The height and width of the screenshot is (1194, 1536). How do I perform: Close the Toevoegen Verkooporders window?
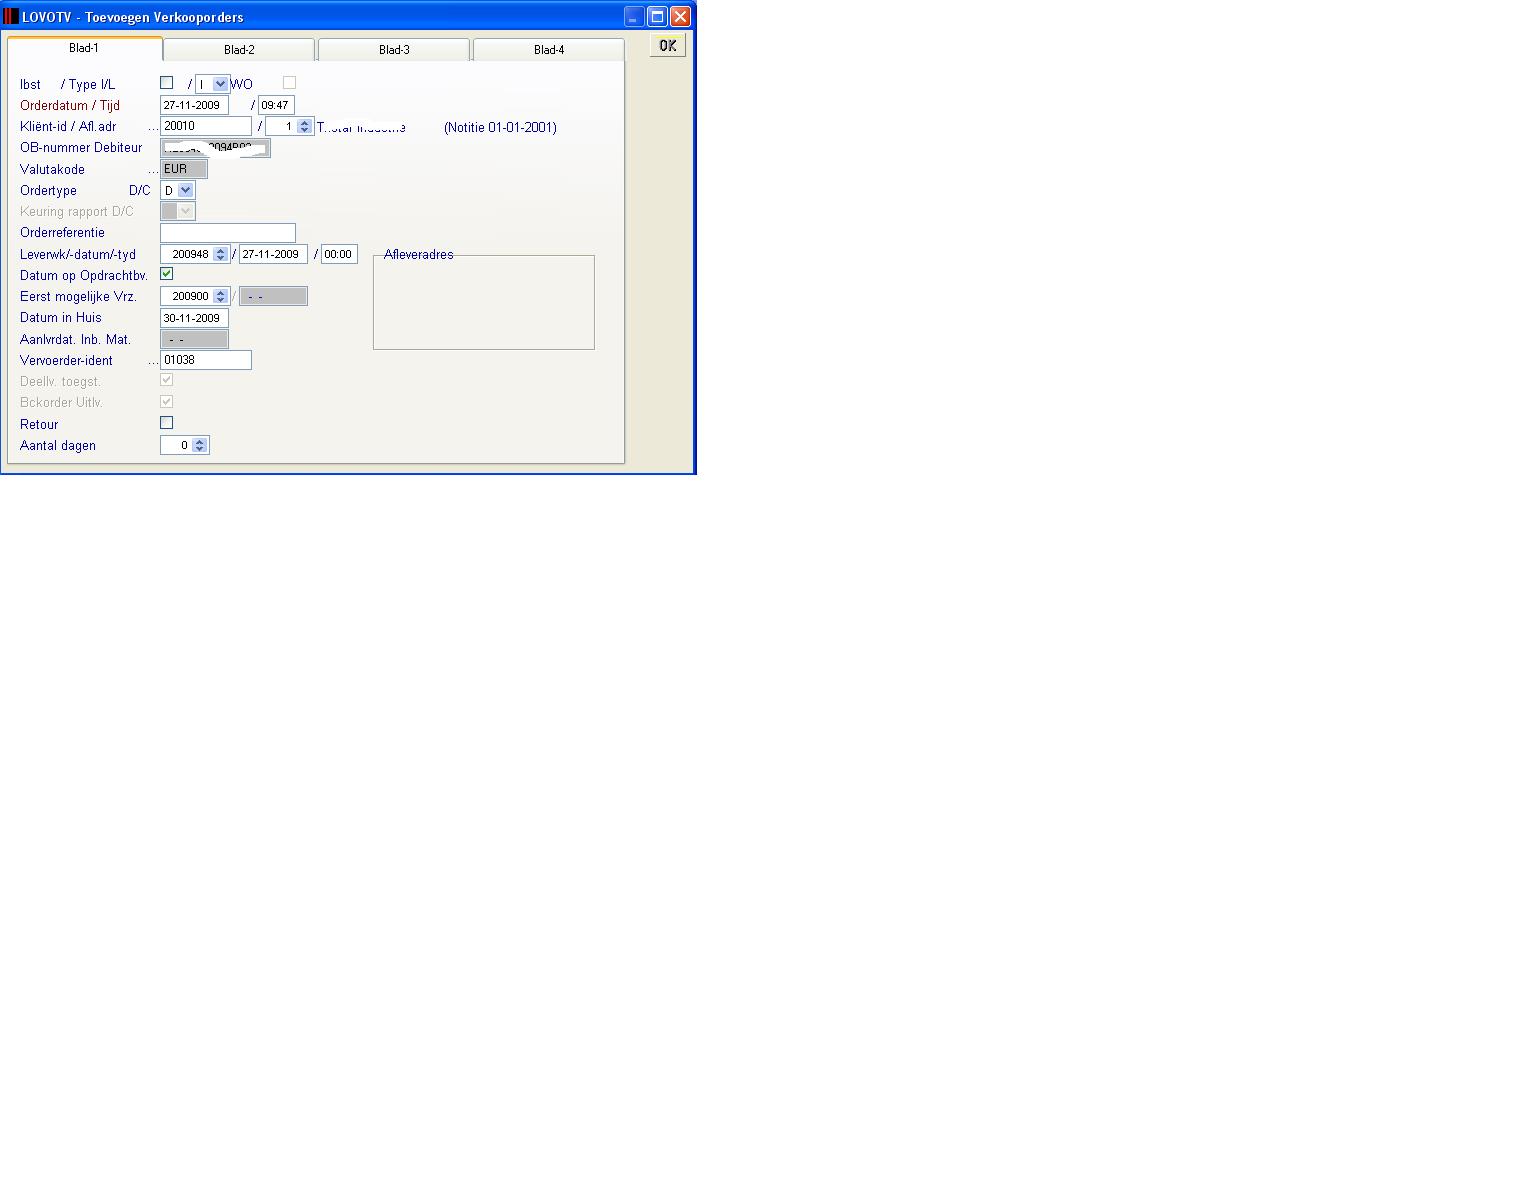pos(680,16)
